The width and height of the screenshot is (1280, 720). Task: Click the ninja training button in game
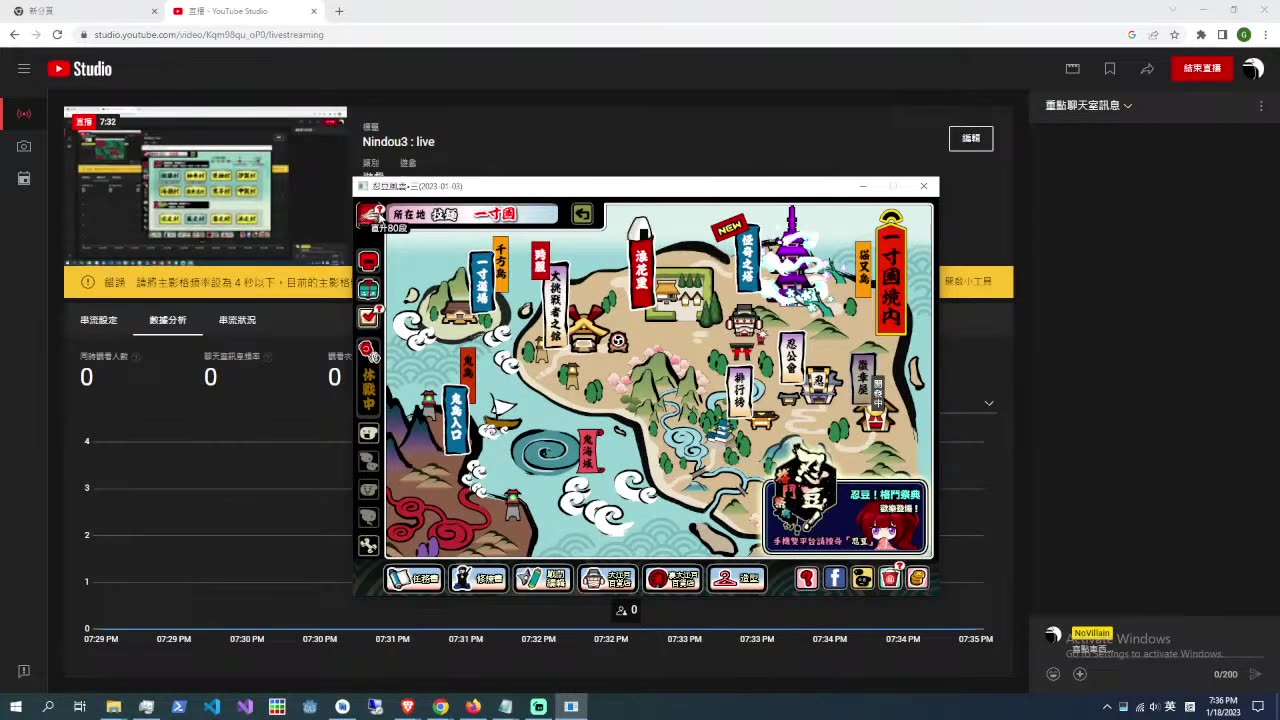pos(478,578)
